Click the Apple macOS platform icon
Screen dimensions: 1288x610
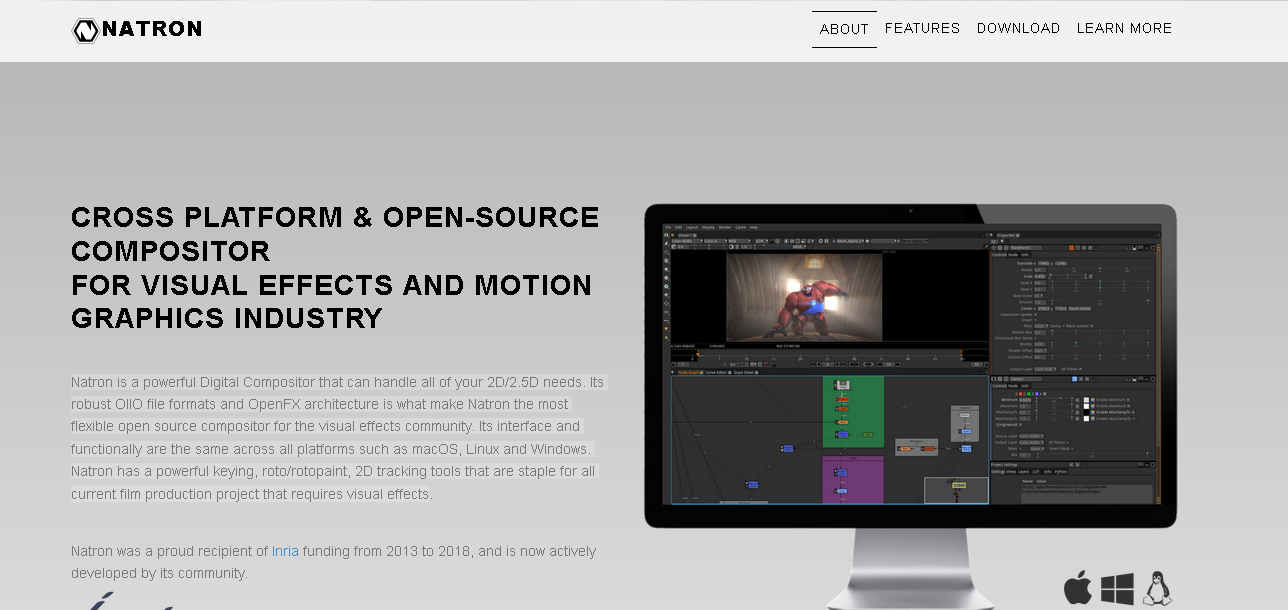(x=1078, y=588)
